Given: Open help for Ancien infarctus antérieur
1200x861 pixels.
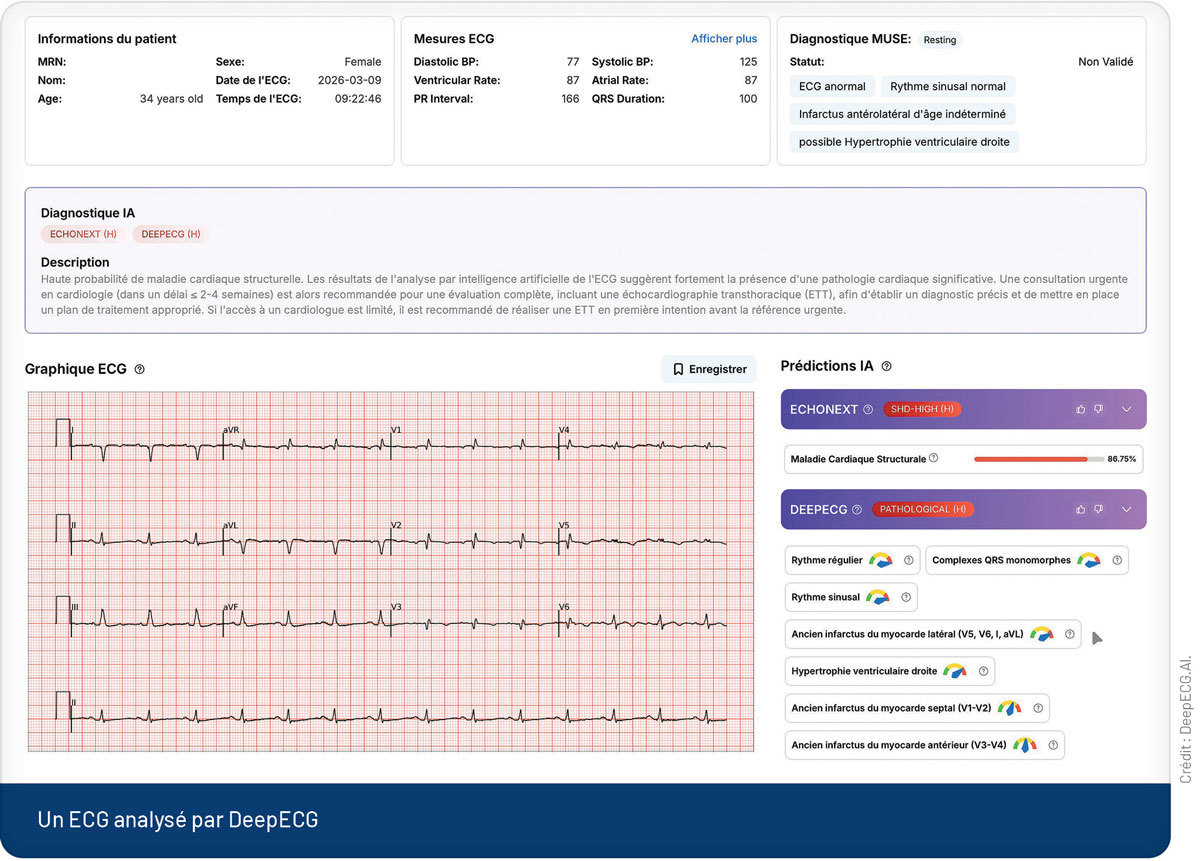Looking at the screenshot, I should (1052, 745).
